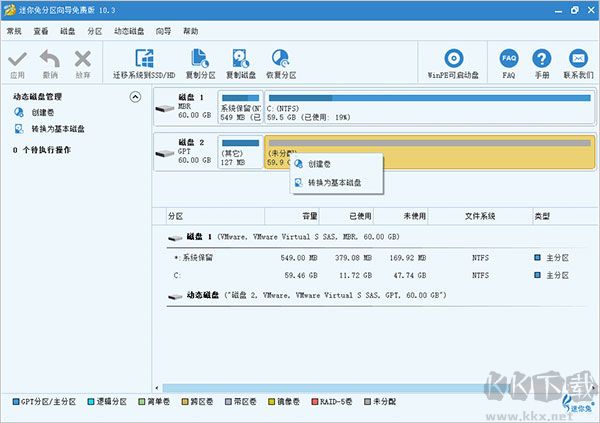This screenshot has width=600, height=423.
Task: Click the 549.00 MB capacity cell
Action: click(x=299, y=258)
